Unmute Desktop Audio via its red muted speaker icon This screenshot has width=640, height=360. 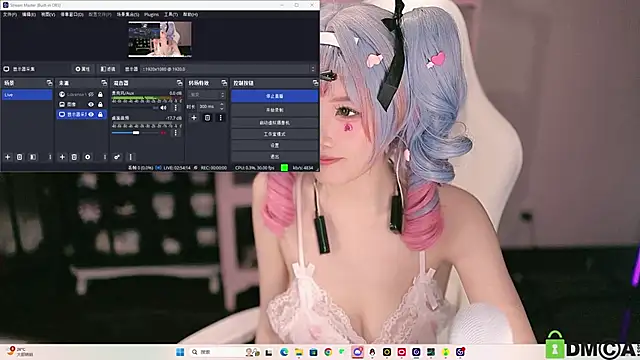(x=163, y=133)
